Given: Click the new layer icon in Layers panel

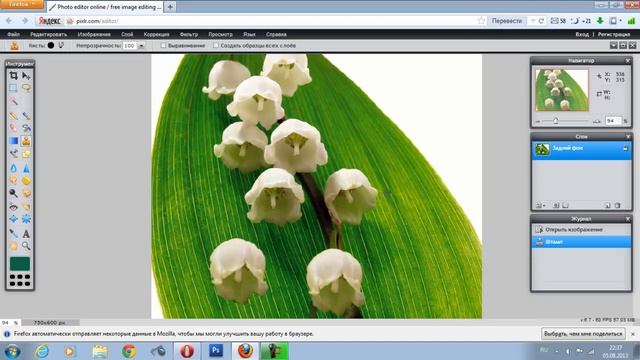Looking at the screenshot, I should click(607, 205).
